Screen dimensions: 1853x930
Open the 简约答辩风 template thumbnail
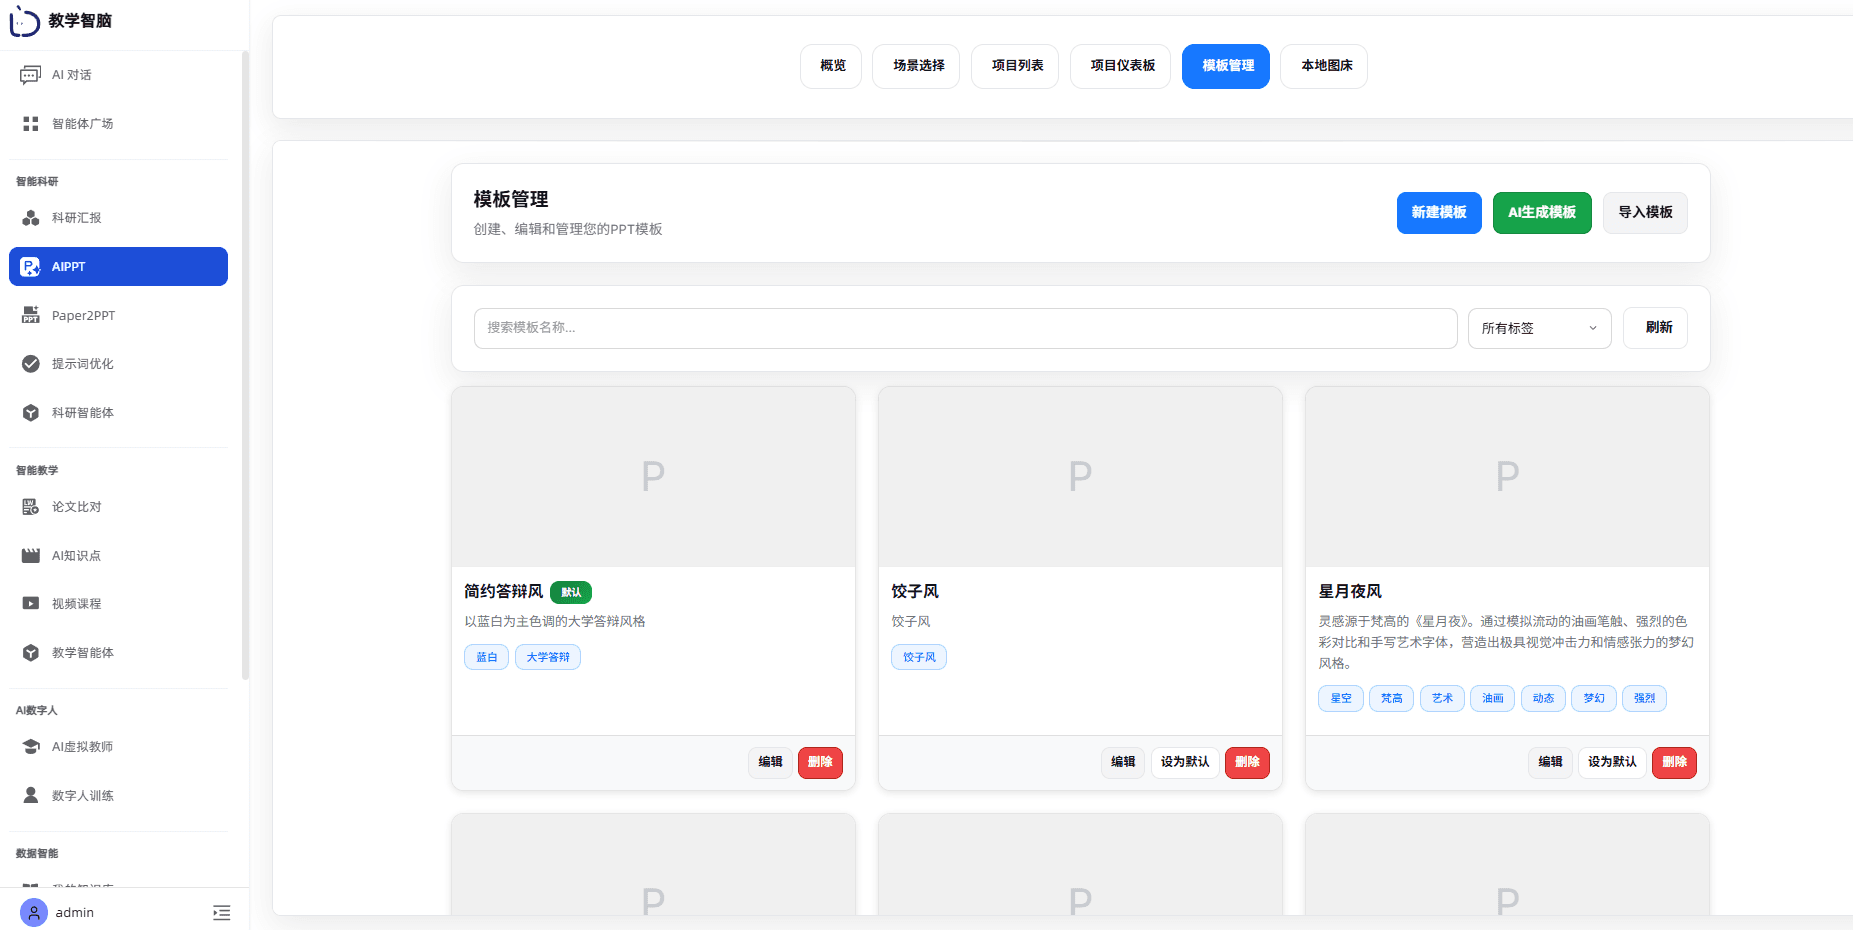pyautogui.click(x=653, y=477)
